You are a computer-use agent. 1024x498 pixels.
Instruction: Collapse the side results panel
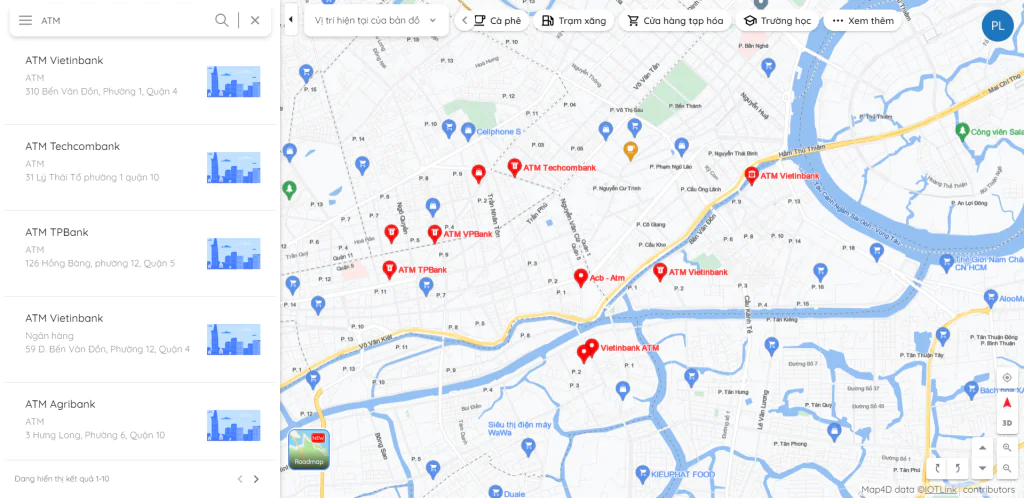click(291, 20)
